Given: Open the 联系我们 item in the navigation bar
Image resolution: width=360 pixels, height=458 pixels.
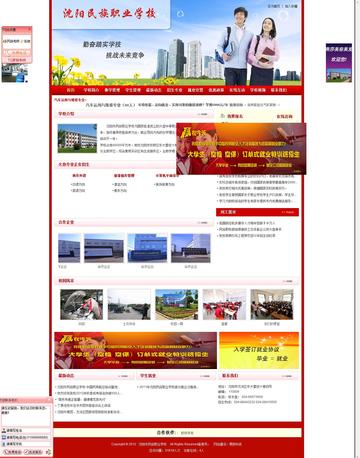Looking at the screenshot, I should click(279, 90).
